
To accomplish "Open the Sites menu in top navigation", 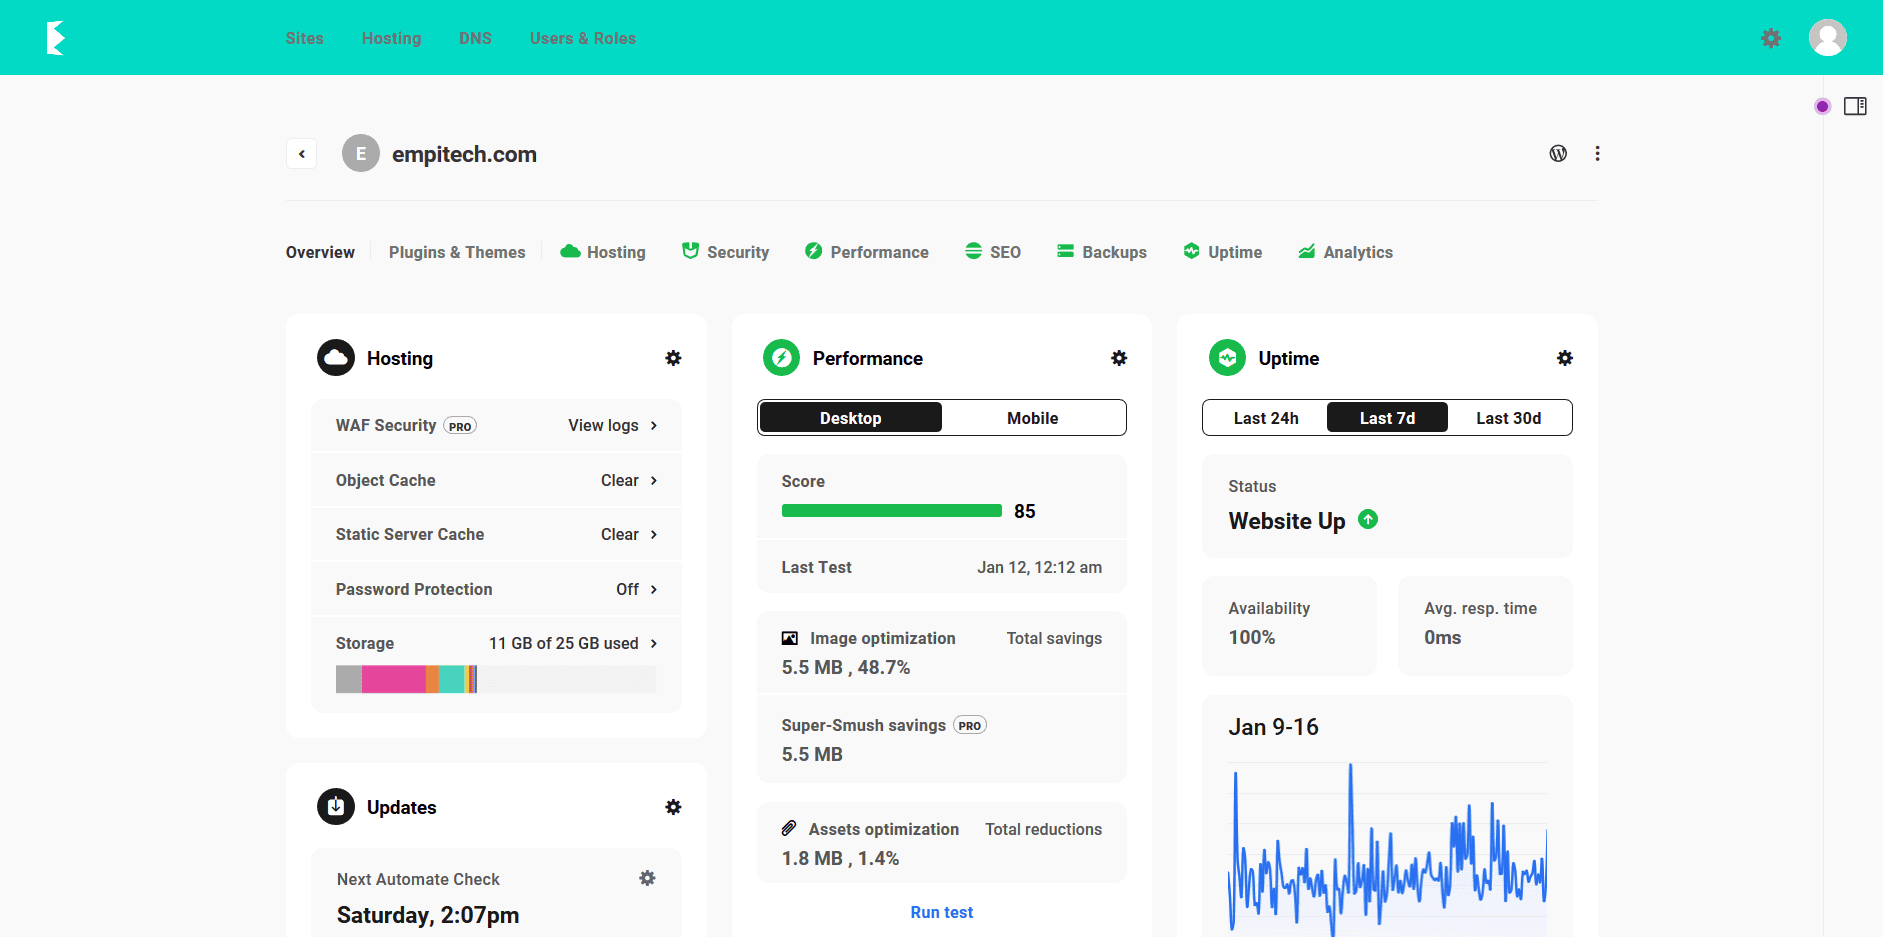I will pos(304,38).
